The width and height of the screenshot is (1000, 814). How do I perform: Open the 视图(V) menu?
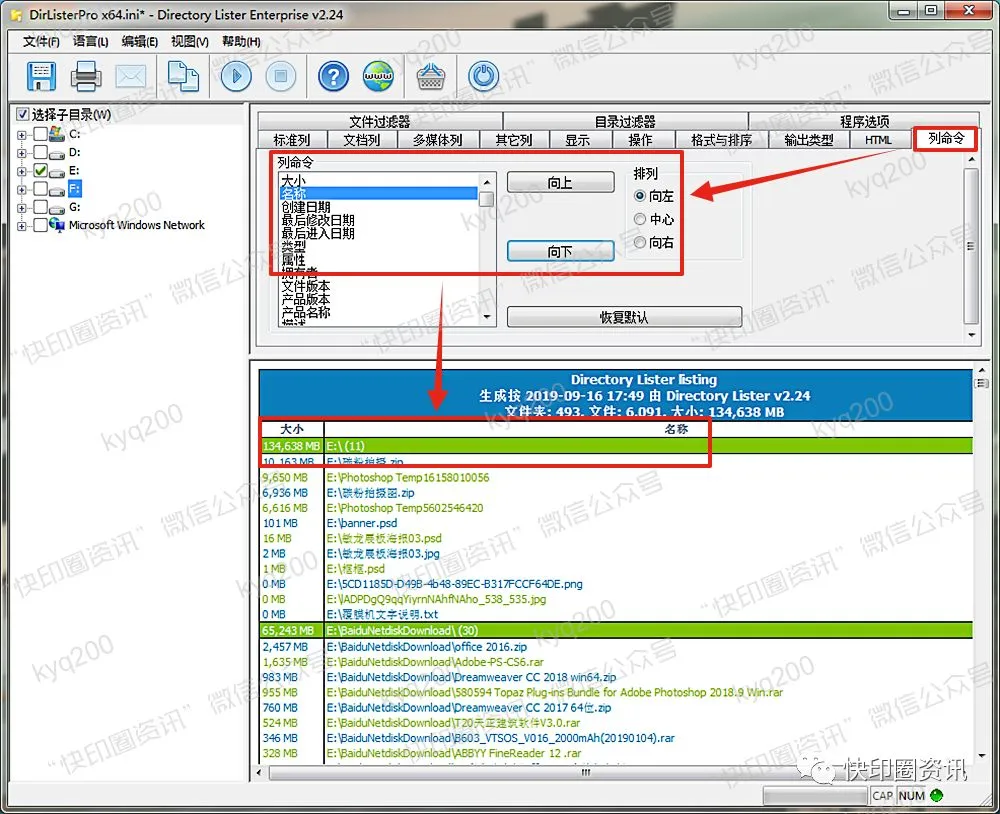point(189,41)
